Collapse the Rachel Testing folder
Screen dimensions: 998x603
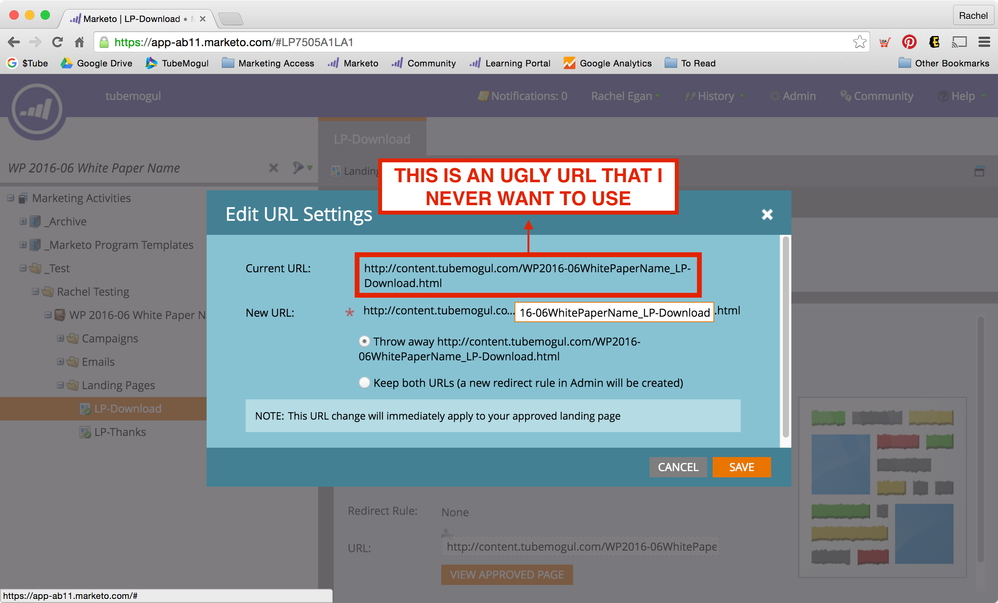(36, 292)
